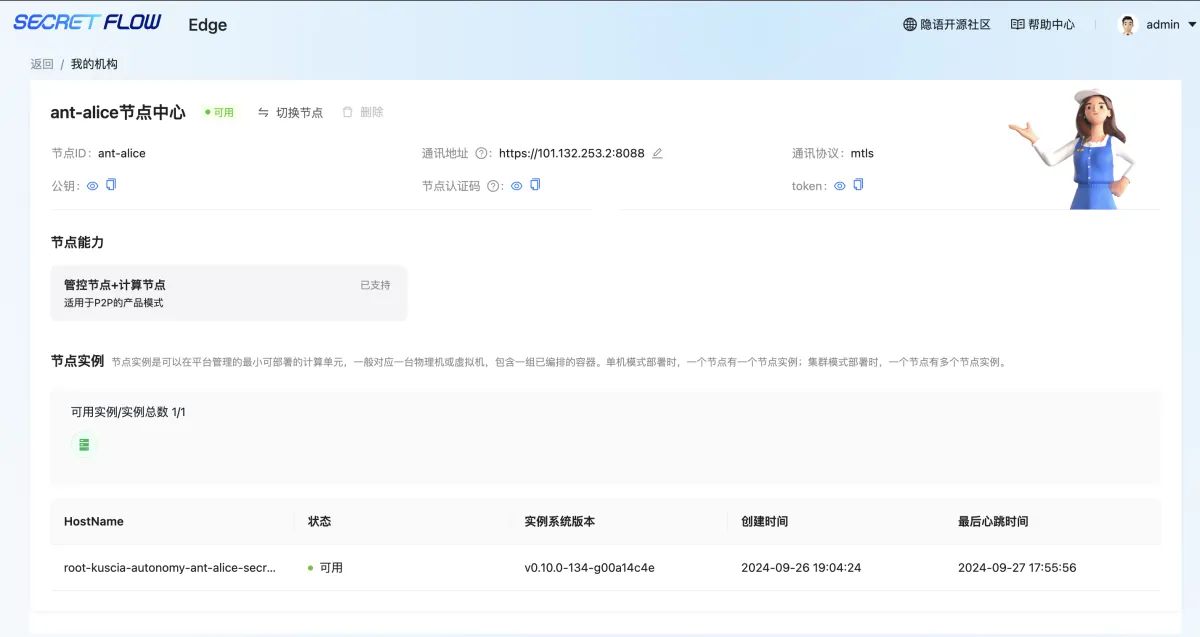Show help tooltip for 节点认证码
1200x637 pixels.
493,185
